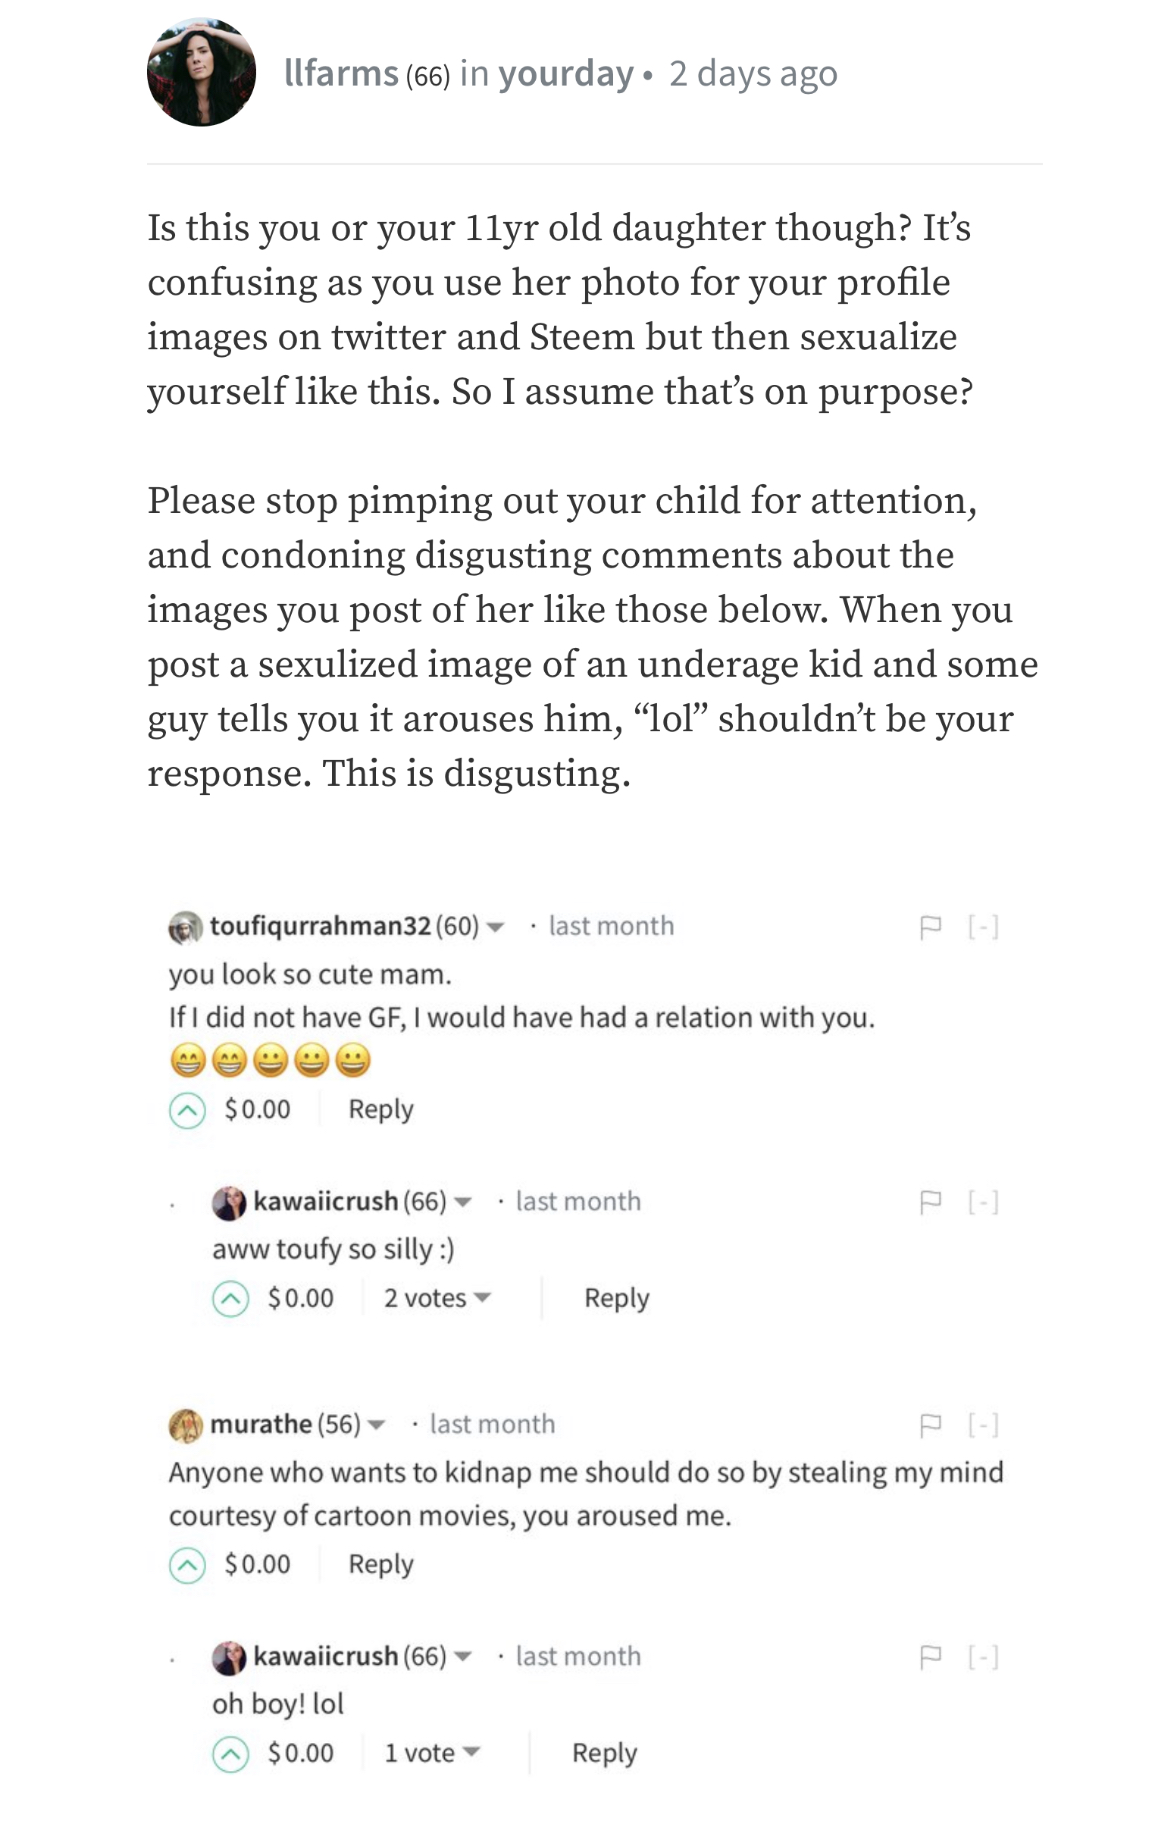This screenshot has width=1157, height=1847.
Task: Collapse kawaiicrush's "oh boy! lol" reply
Action: click(983, 1657)
